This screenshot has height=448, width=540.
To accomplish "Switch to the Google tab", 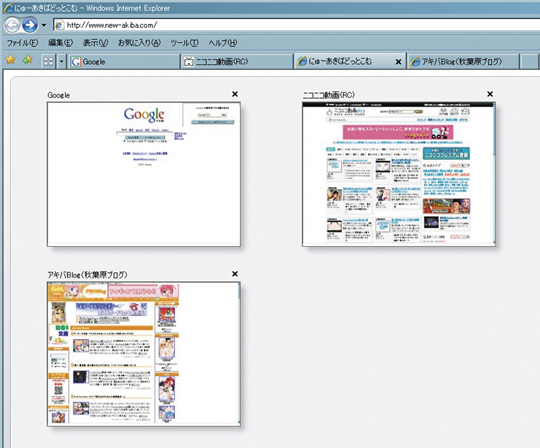I will [124, 62].
